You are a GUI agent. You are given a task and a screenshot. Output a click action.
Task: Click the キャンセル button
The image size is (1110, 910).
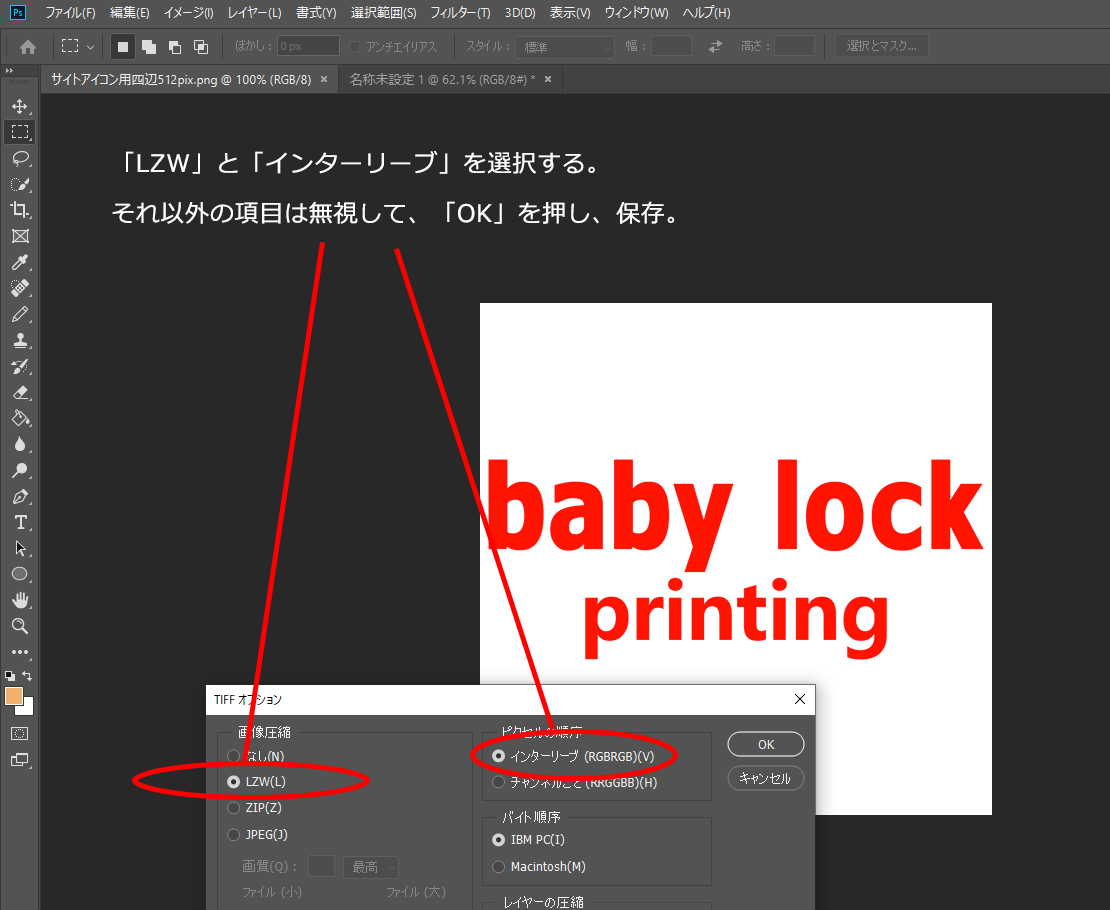coord(766,778)
